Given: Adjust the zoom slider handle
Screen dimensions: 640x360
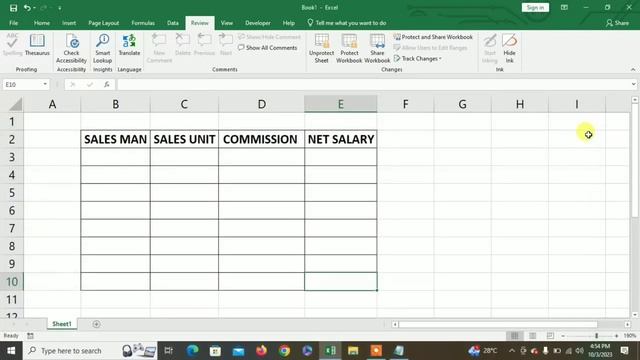Looking at the screenshot, I should click(x=596, y=336).
